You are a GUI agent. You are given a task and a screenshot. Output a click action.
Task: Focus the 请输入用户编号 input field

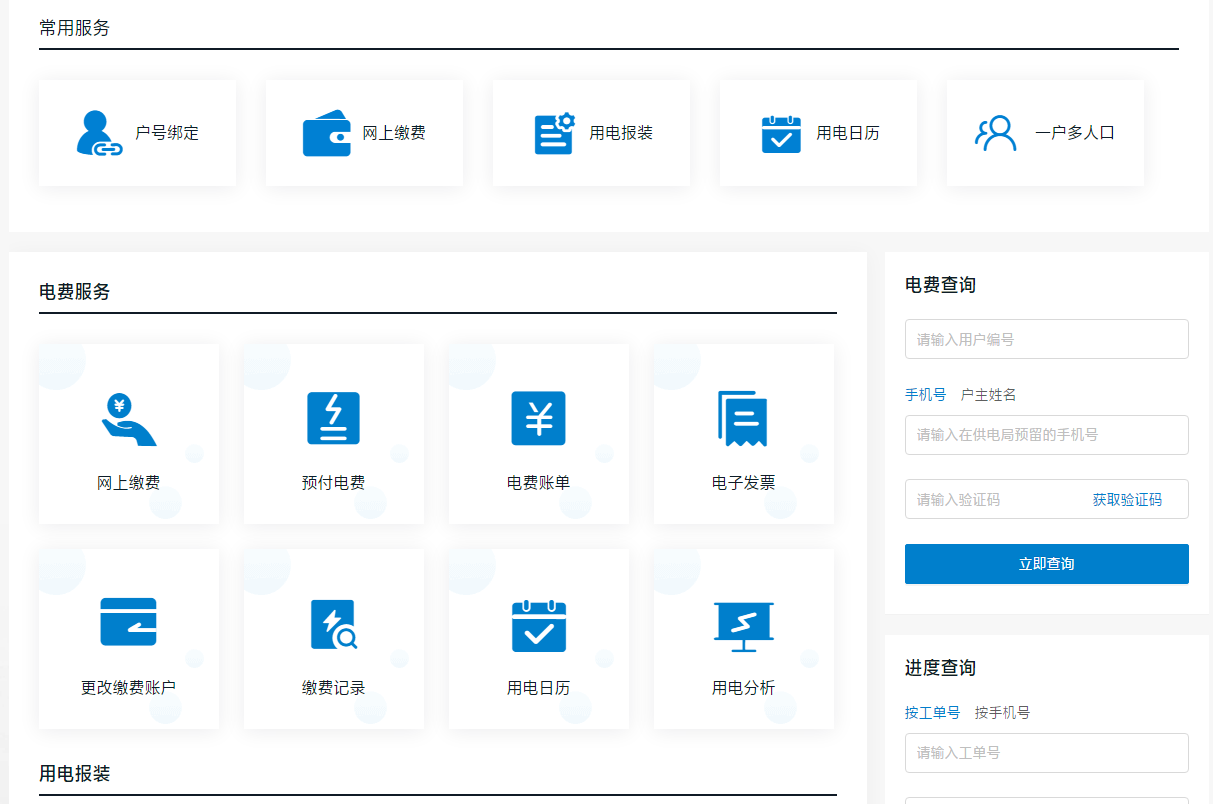click(x=1046, y=339)
